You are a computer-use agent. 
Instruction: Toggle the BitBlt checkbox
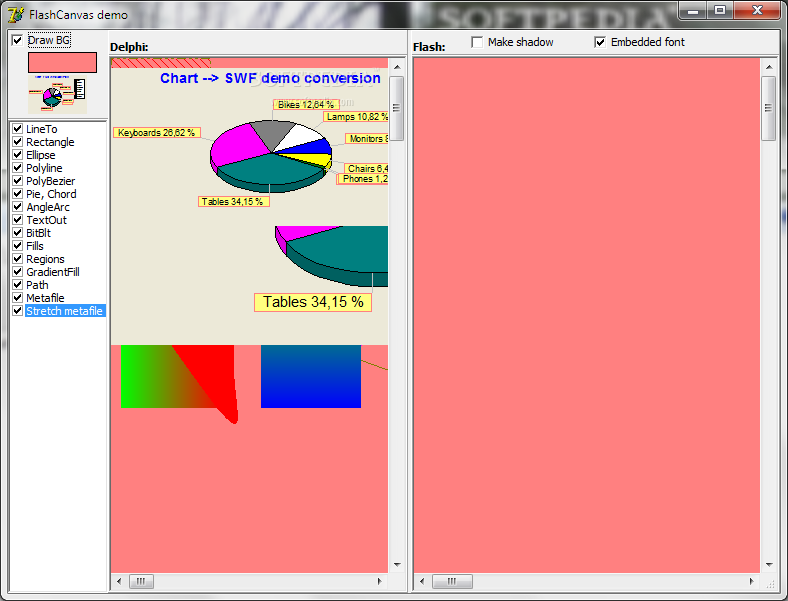(x=18, y=233)
